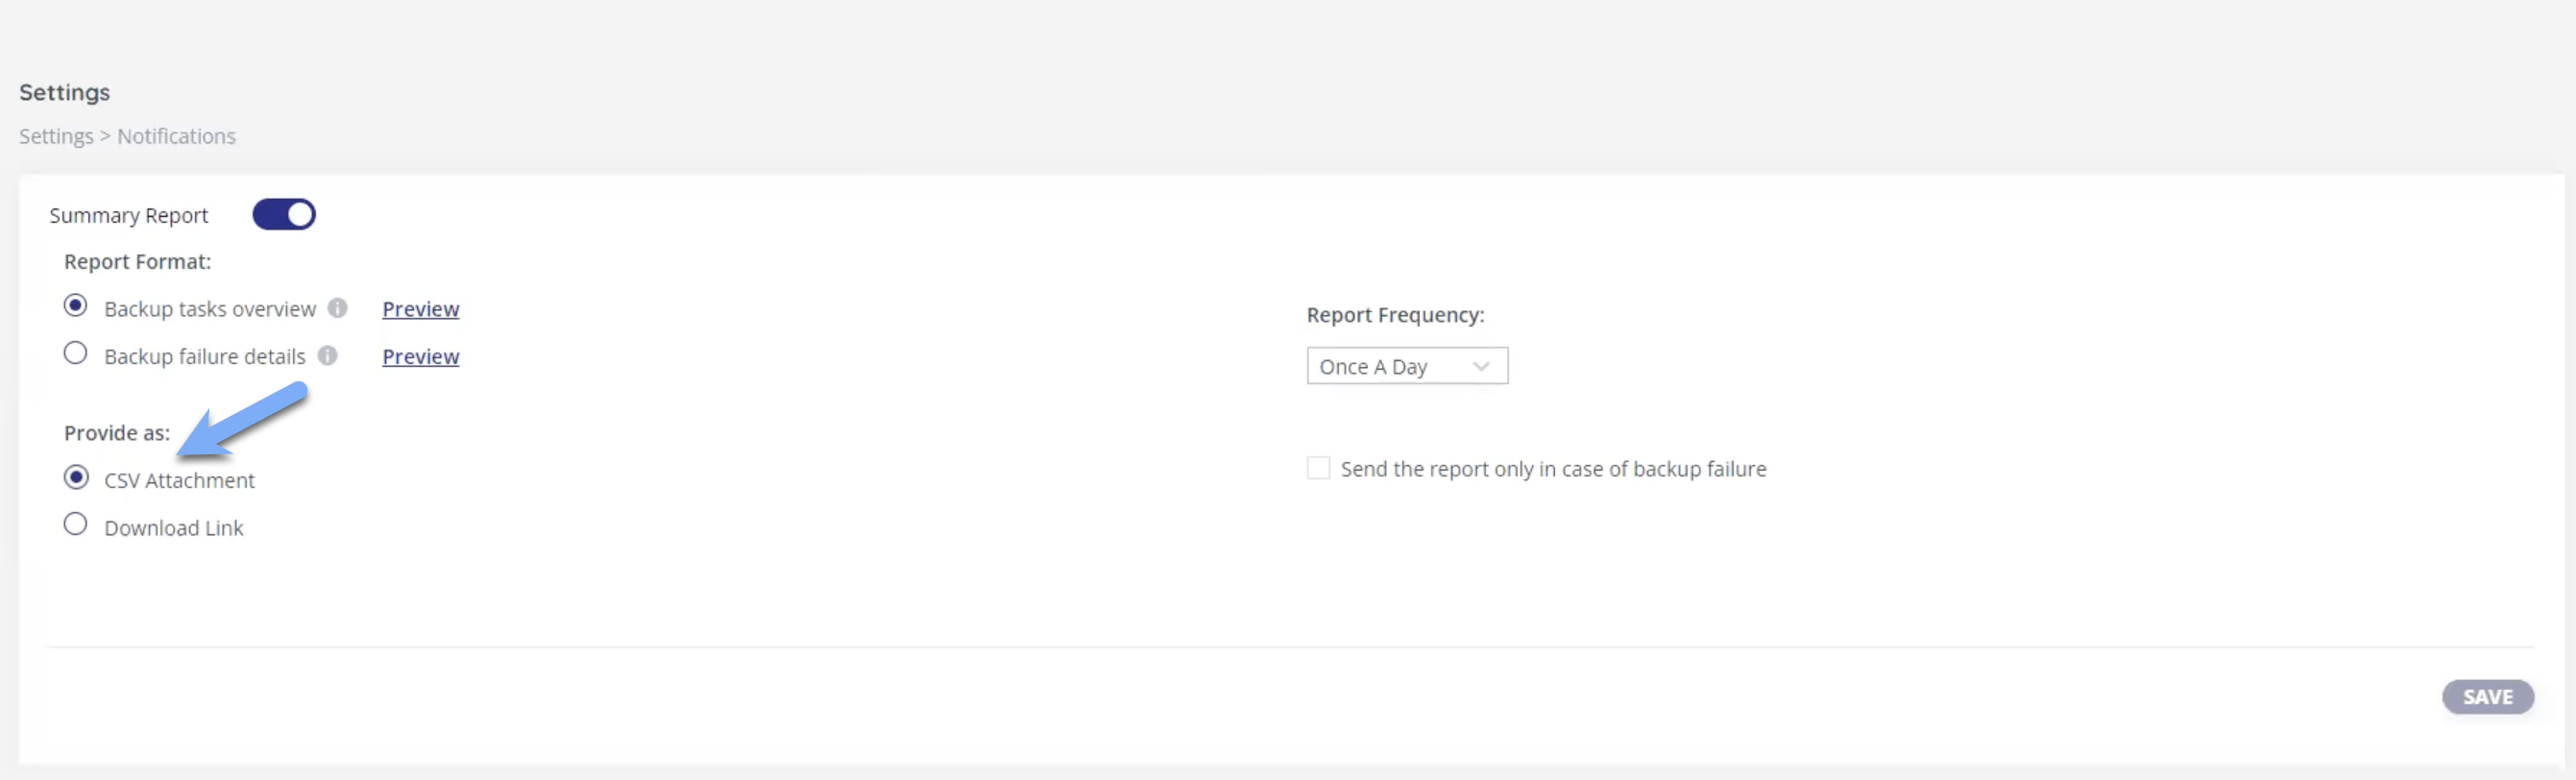
Task: Click info icon beside Backup tasks overview
Action: (x=338, y=308)
